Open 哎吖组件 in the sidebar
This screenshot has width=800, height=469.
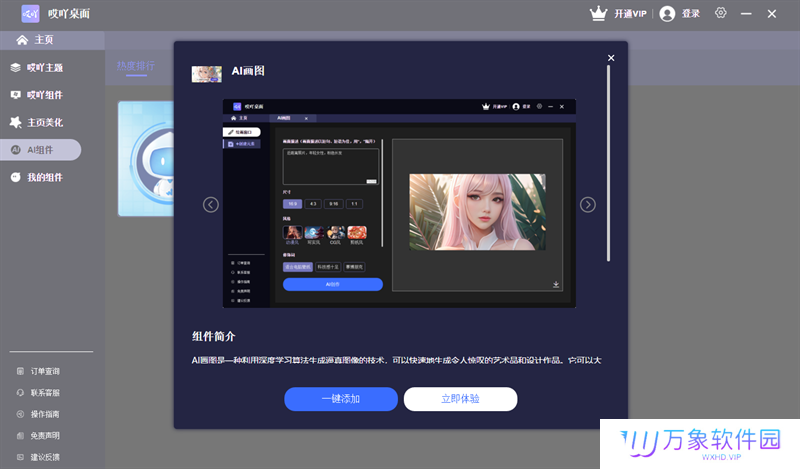pos(45,95)
